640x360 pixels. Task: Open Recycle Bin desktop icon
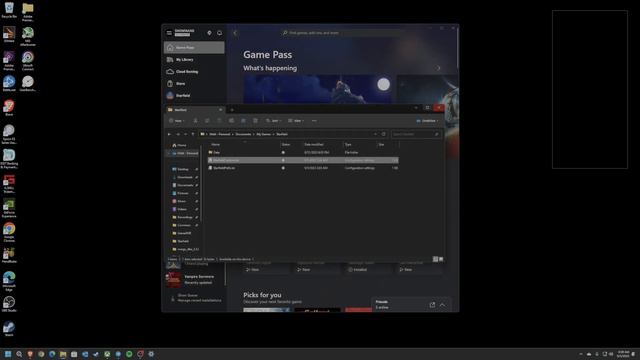9,10
